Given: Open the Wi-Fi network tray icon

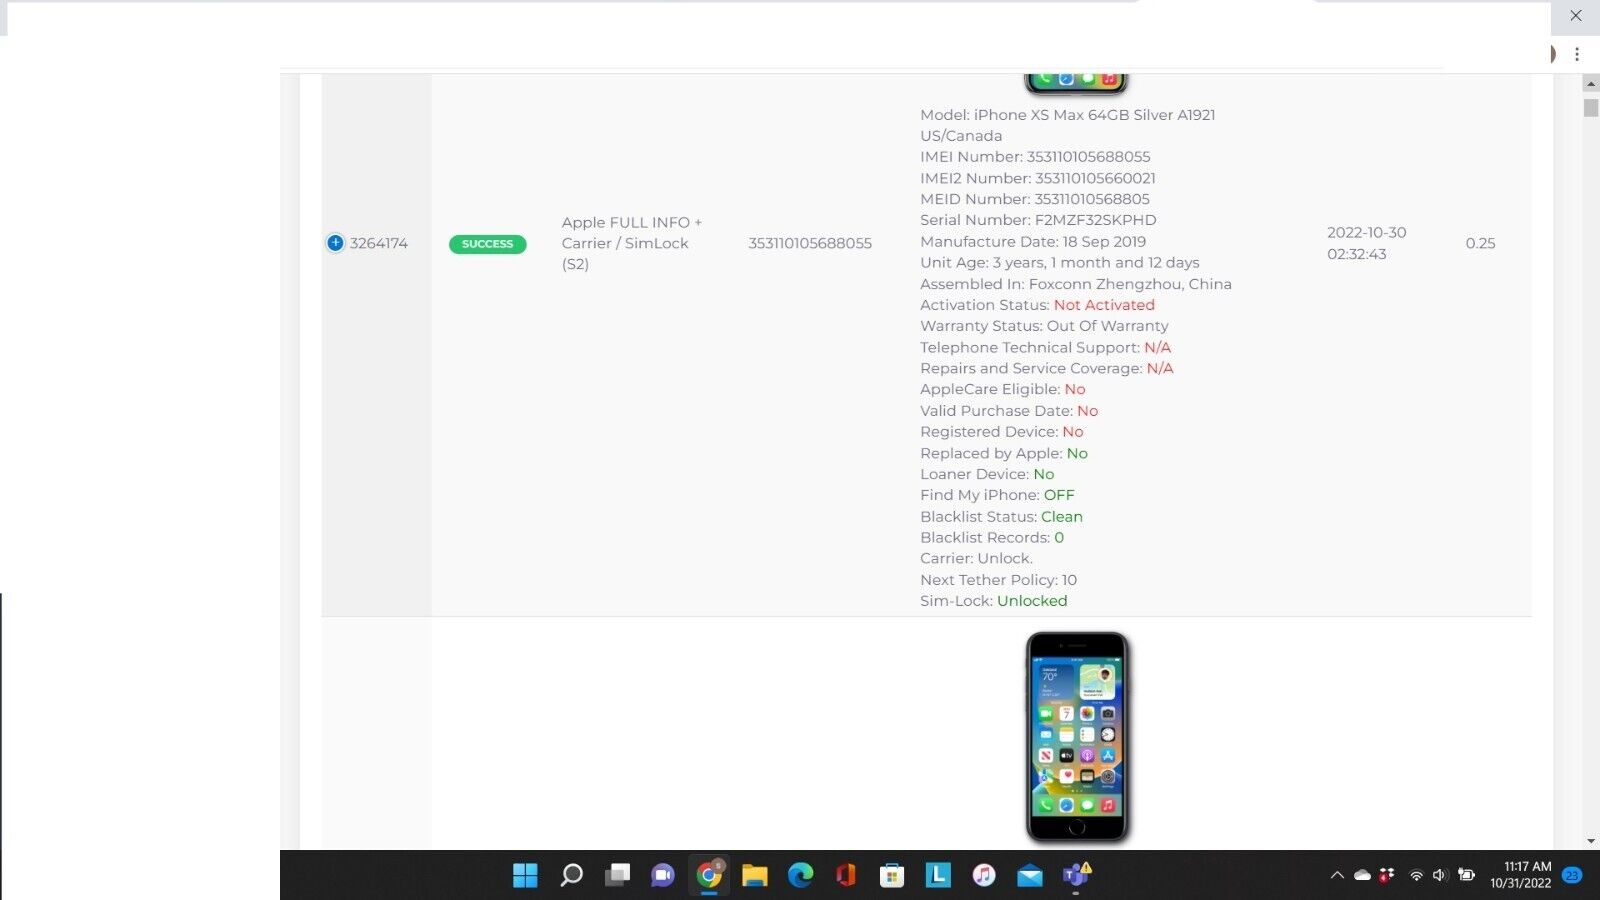Looking at the screenshot, I should coord(1416,875).
